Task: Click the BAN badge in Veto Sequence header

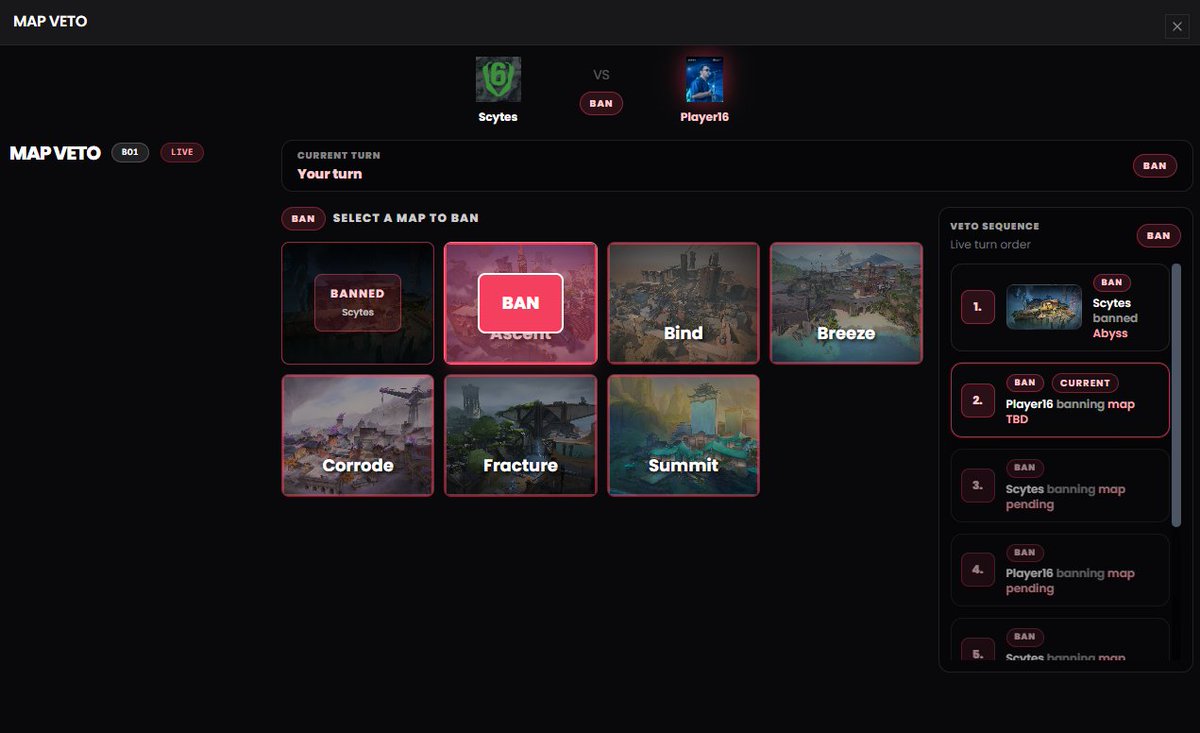Action: pyautogui.click(x=1158, y=236)
